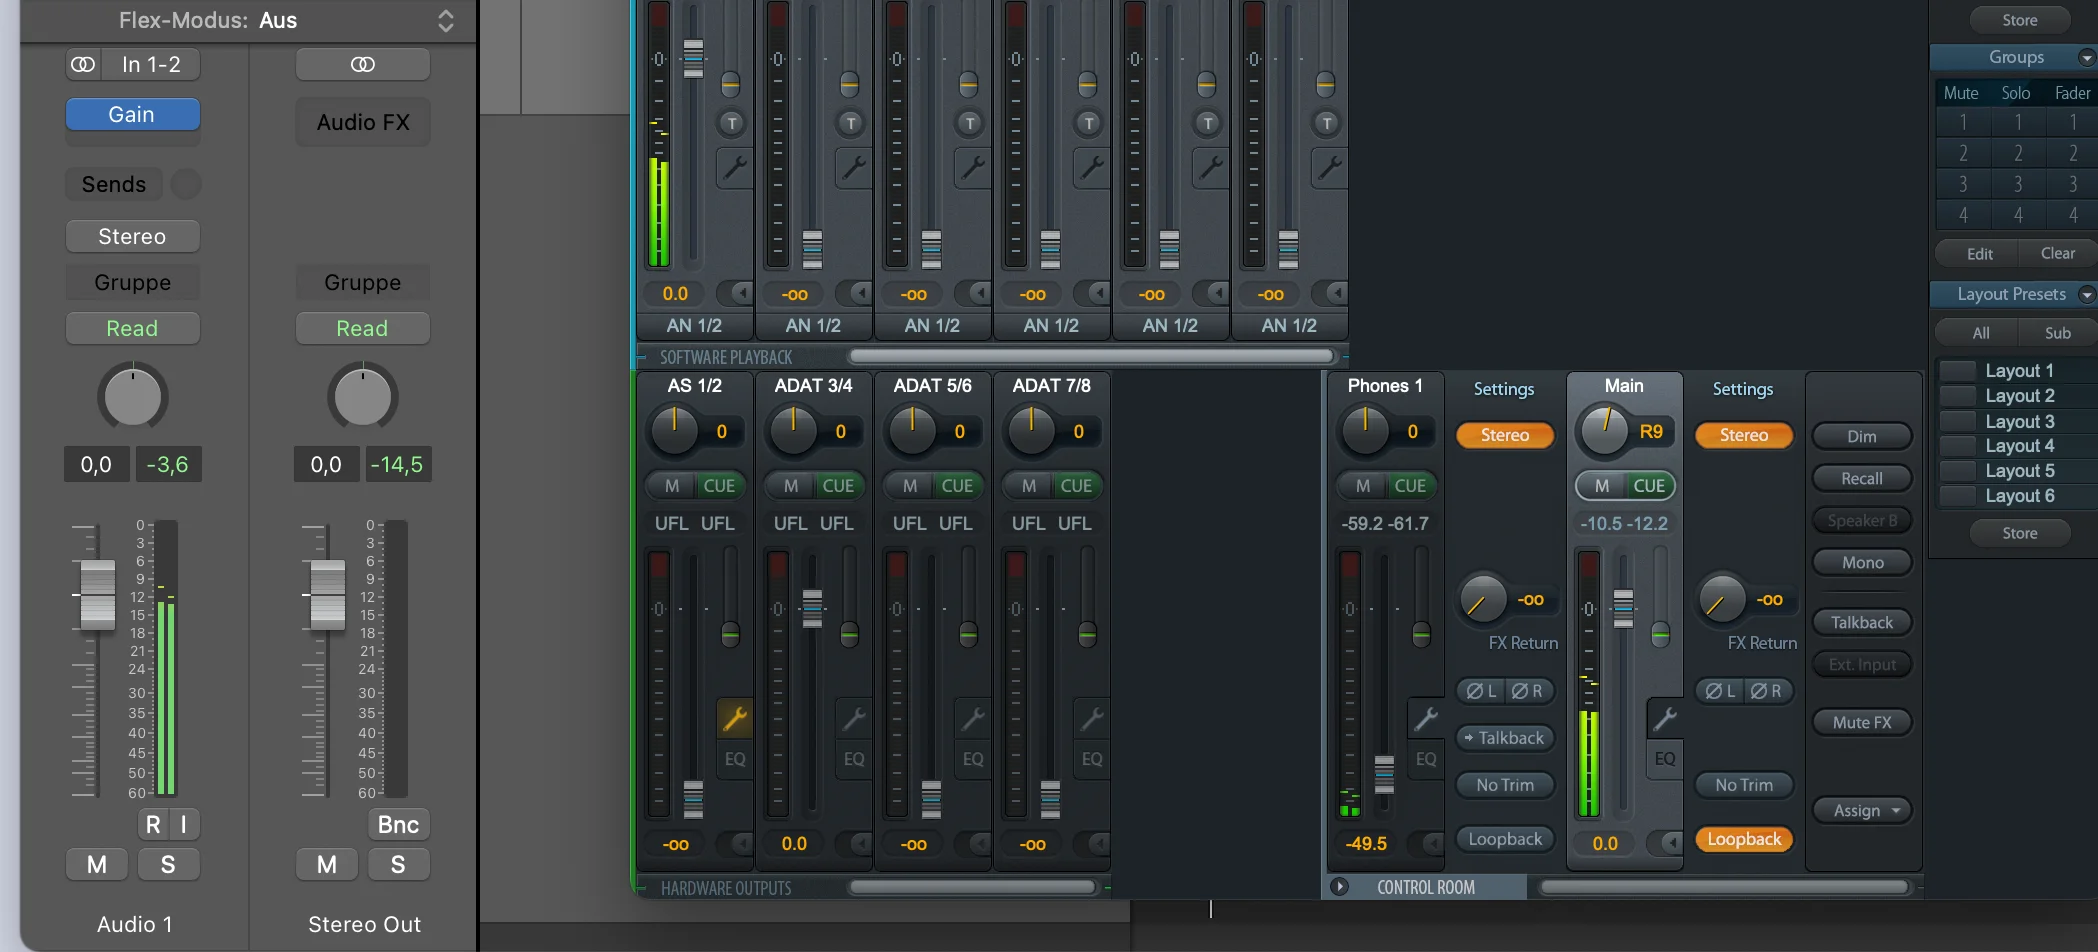Viewport: 2098px width, 952px height.
Task: Click the Main channel fader handle
Action: pos(1624,608)
